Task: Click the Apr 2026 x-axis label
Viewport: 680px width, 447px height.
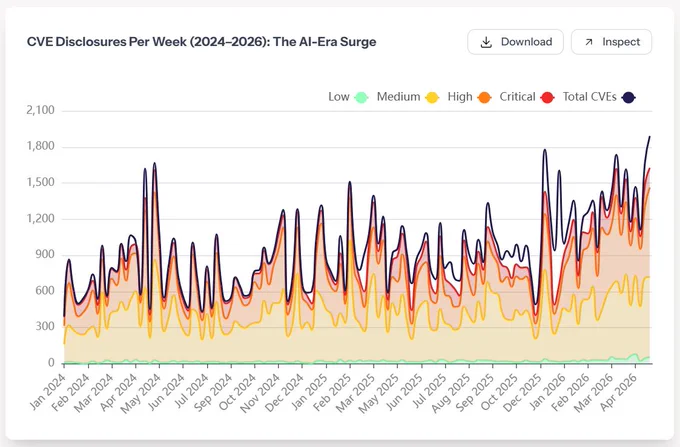Action: coord(619,391)
